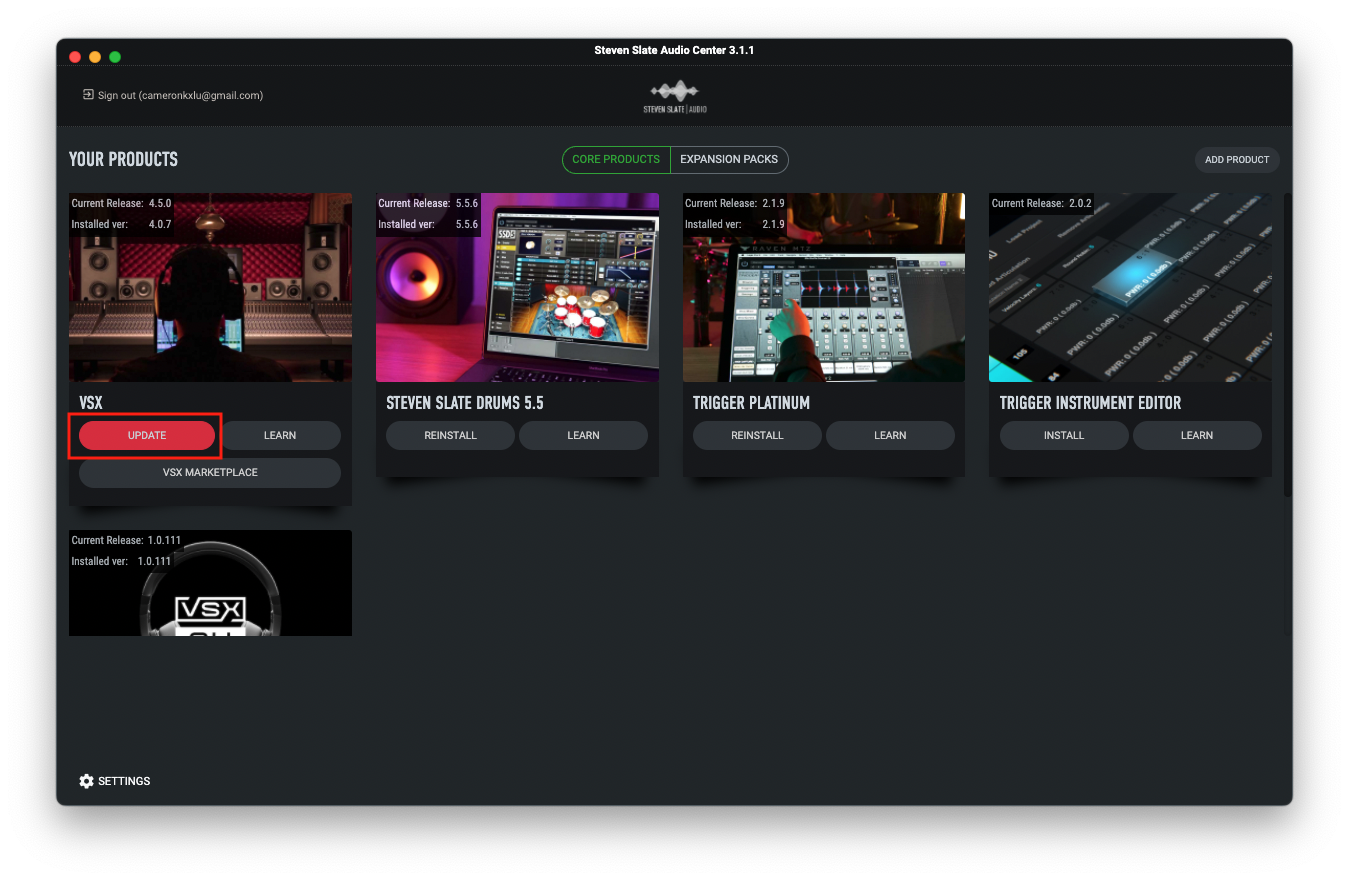Install the Trigger Instrument Editor
The width and height of the screenshot is (1349, 880).
[x=1064, y=435]
